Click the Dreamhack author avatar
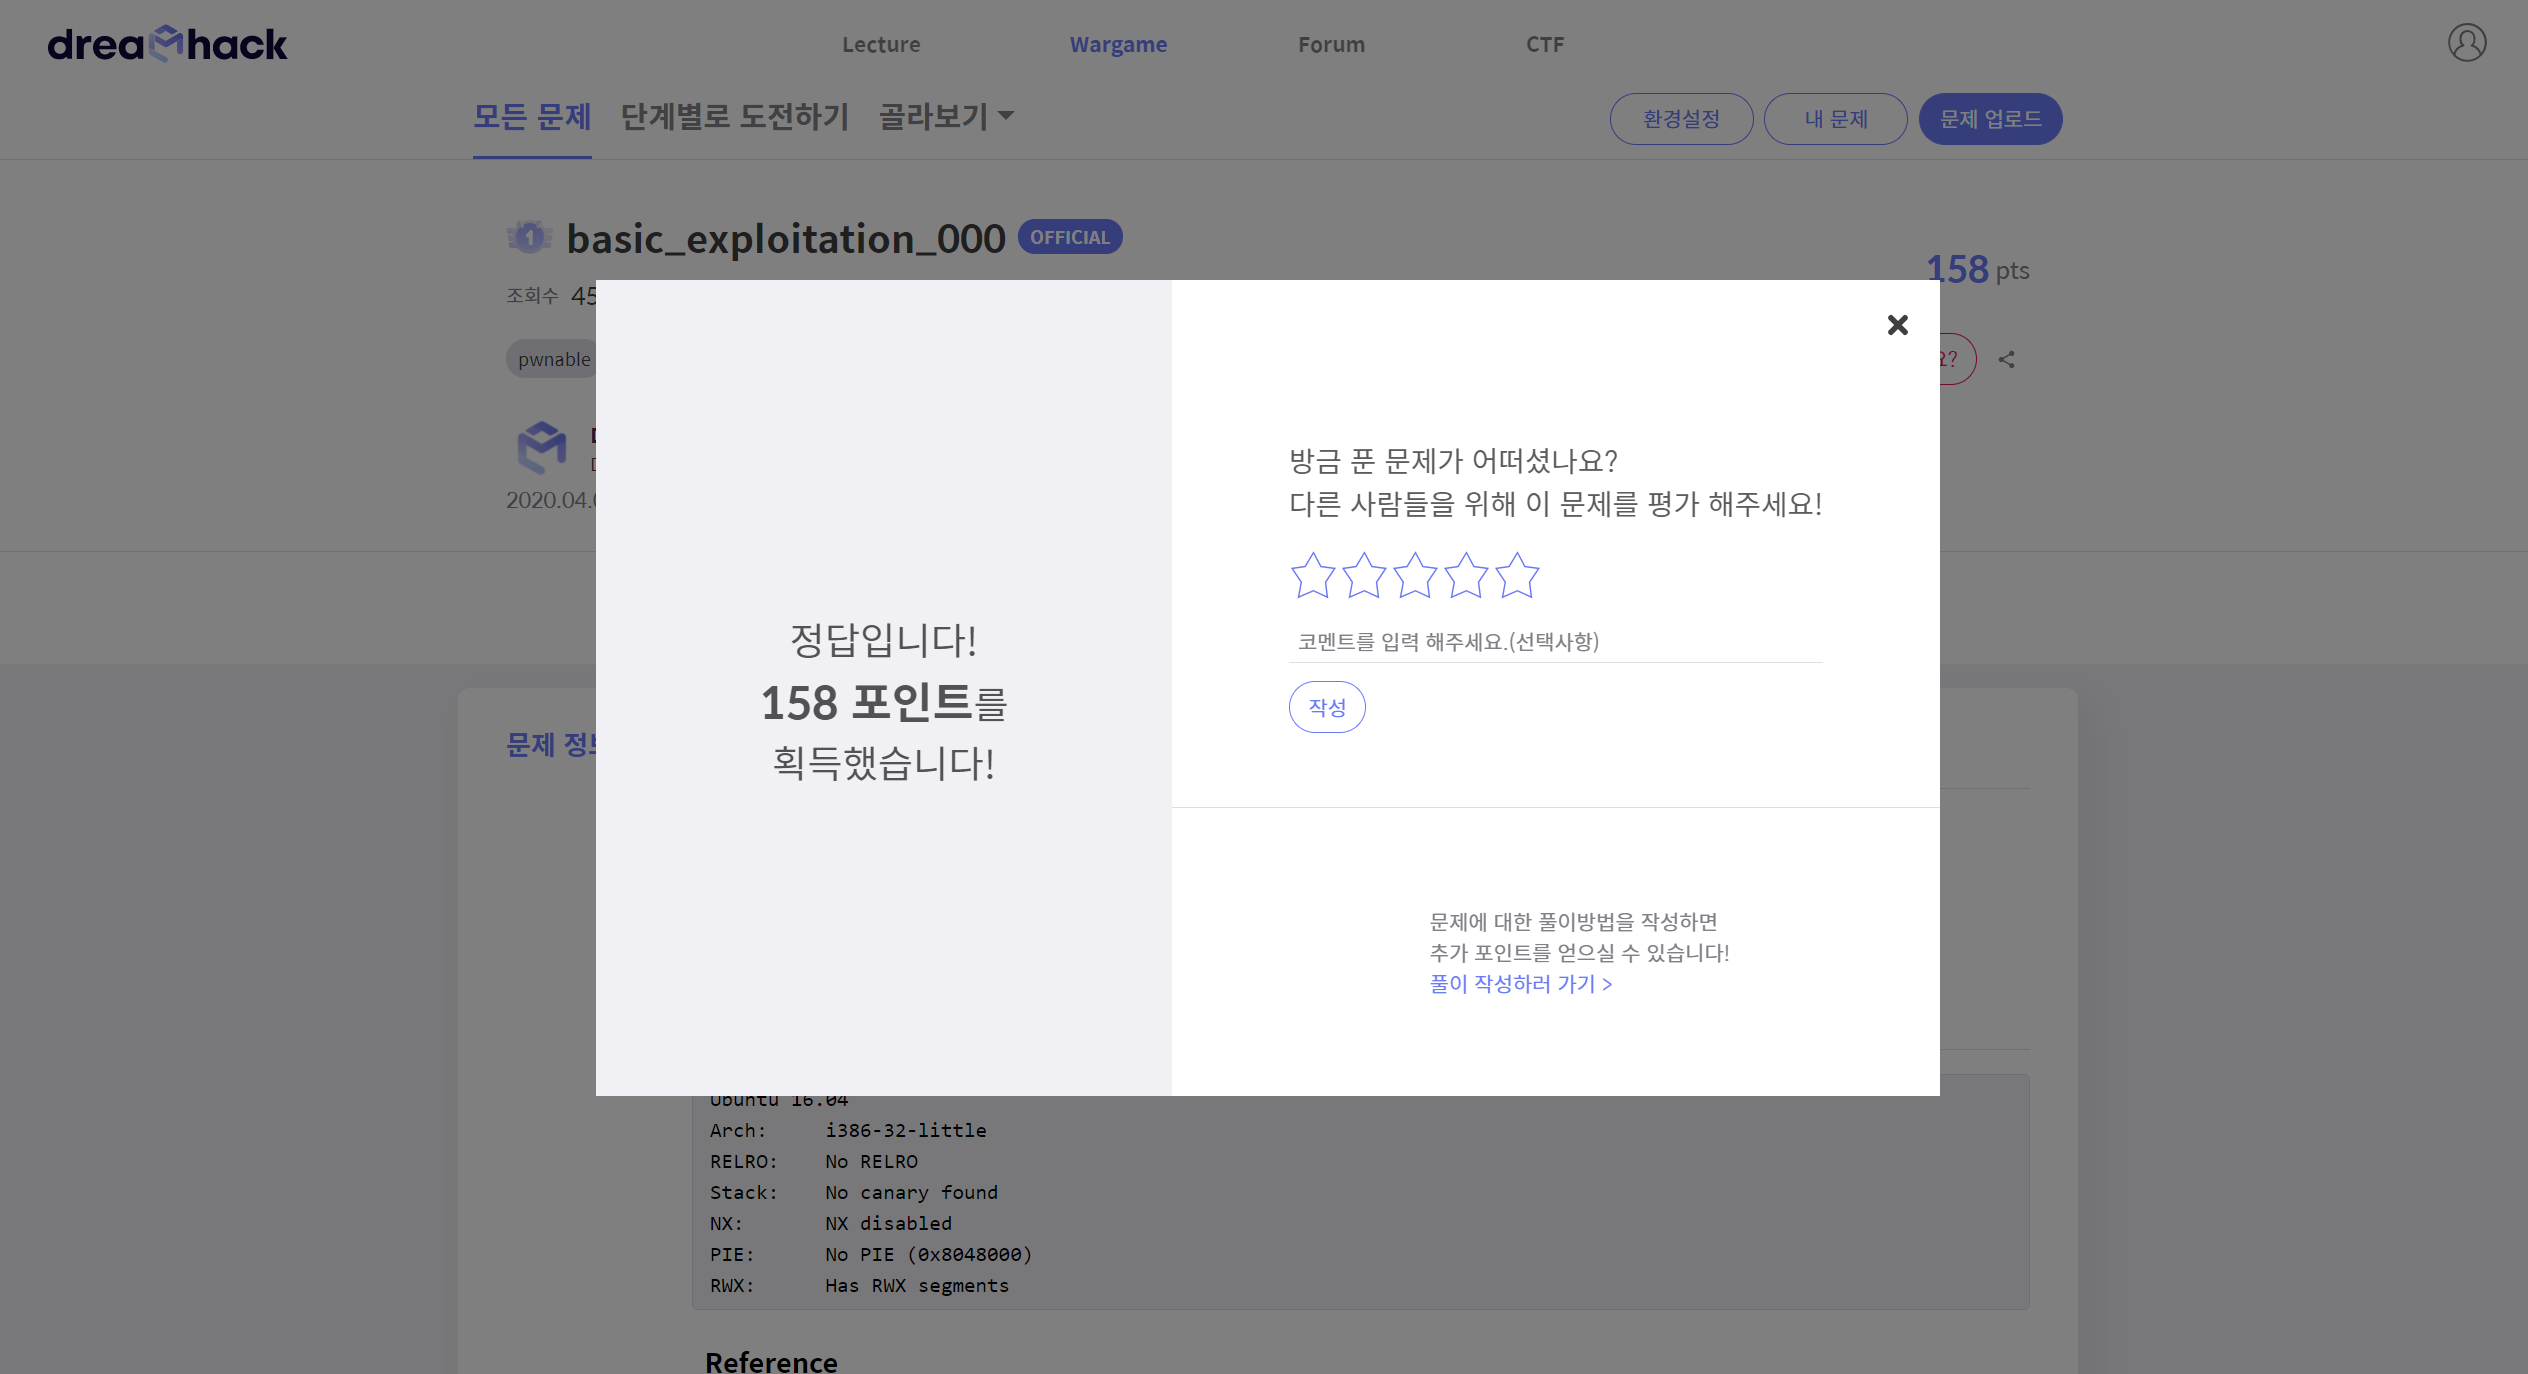This screenshot has width=2528, height=1374. coord(541,446)
